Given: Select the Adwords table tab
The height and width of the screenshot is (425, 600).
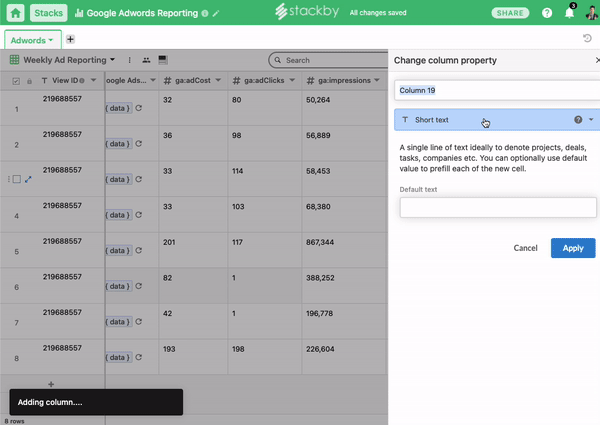Looking at the screenshot, I should (x=32, y=40).
